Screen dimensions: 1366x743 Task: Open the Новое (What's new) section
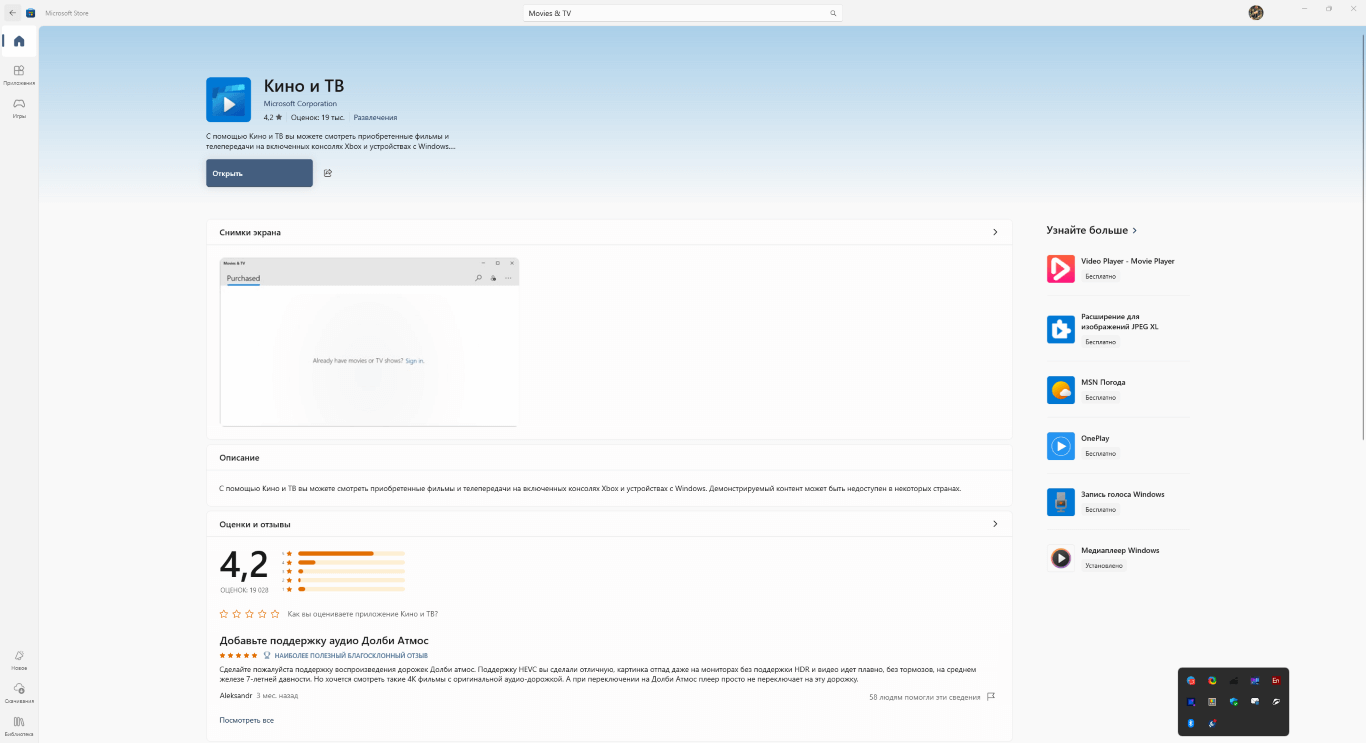pyautogui.click(x=19, y=660)
